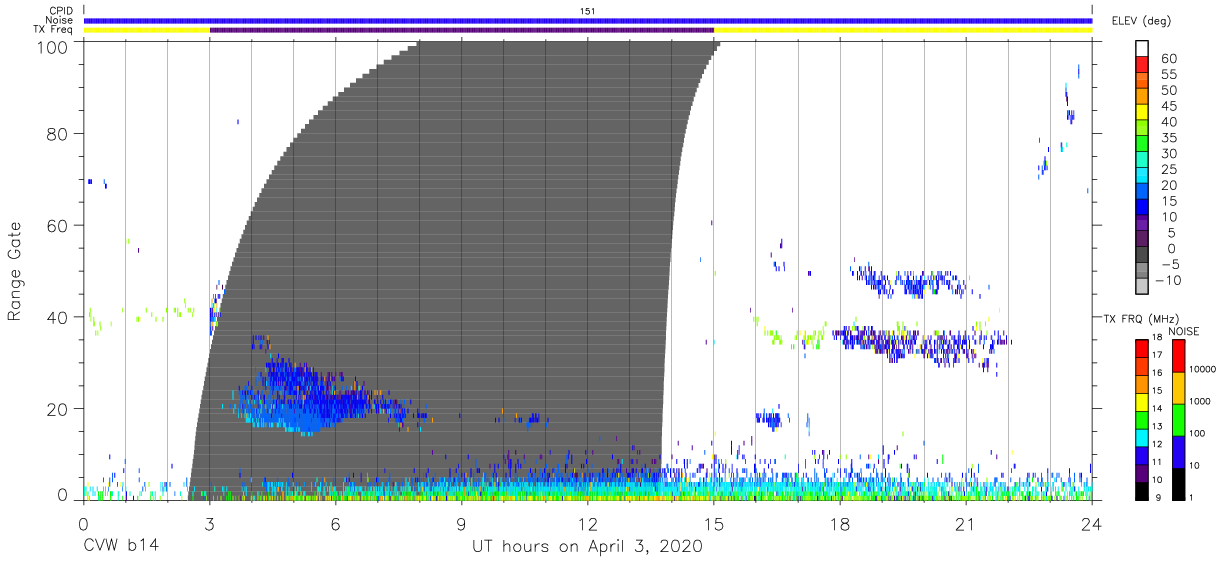Select the green ELEV swatch between 30 and 35
The height and width of the screenshot is (567, 1228).
tap(1142, 144)
